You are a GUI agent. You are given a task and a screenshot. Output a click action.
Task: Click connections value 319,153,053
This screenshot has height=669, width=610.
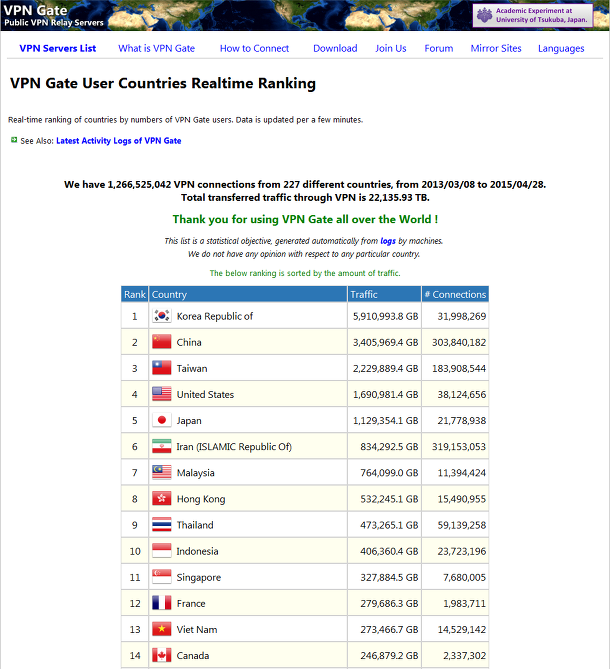[x=459, y=447]
